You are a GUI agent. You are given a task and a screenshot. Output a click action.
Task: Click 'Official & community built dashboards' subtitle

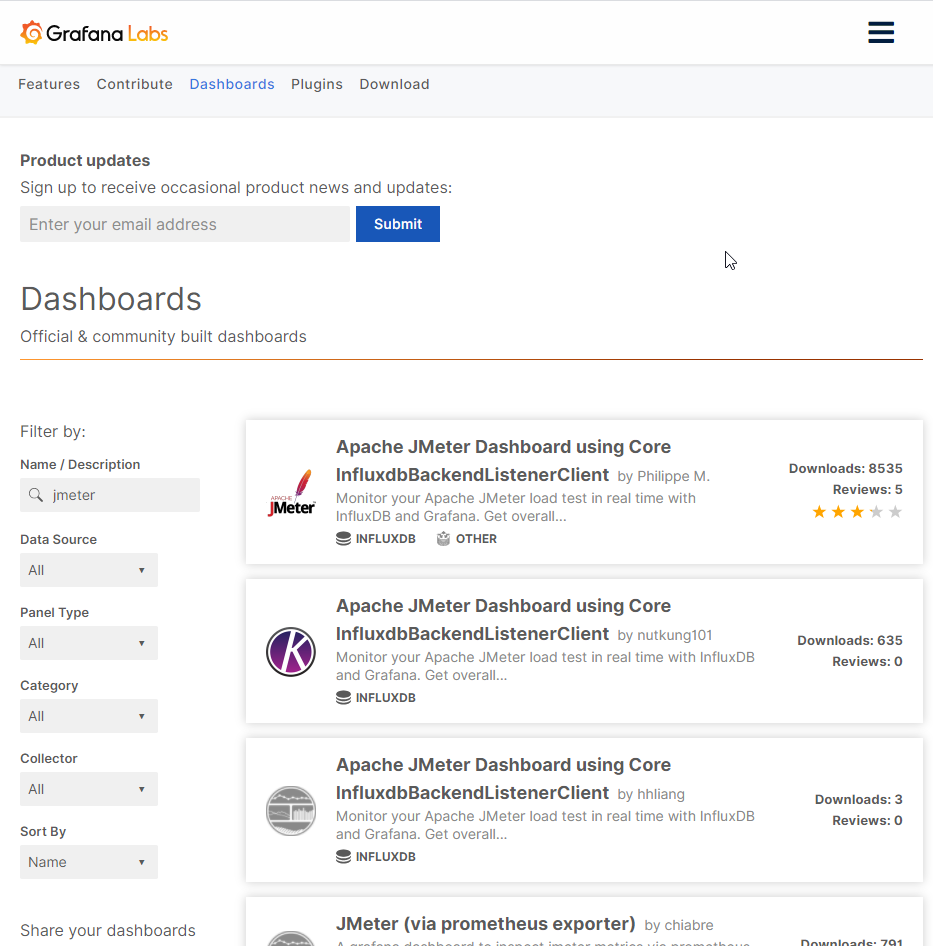click(x=164, y=337)
